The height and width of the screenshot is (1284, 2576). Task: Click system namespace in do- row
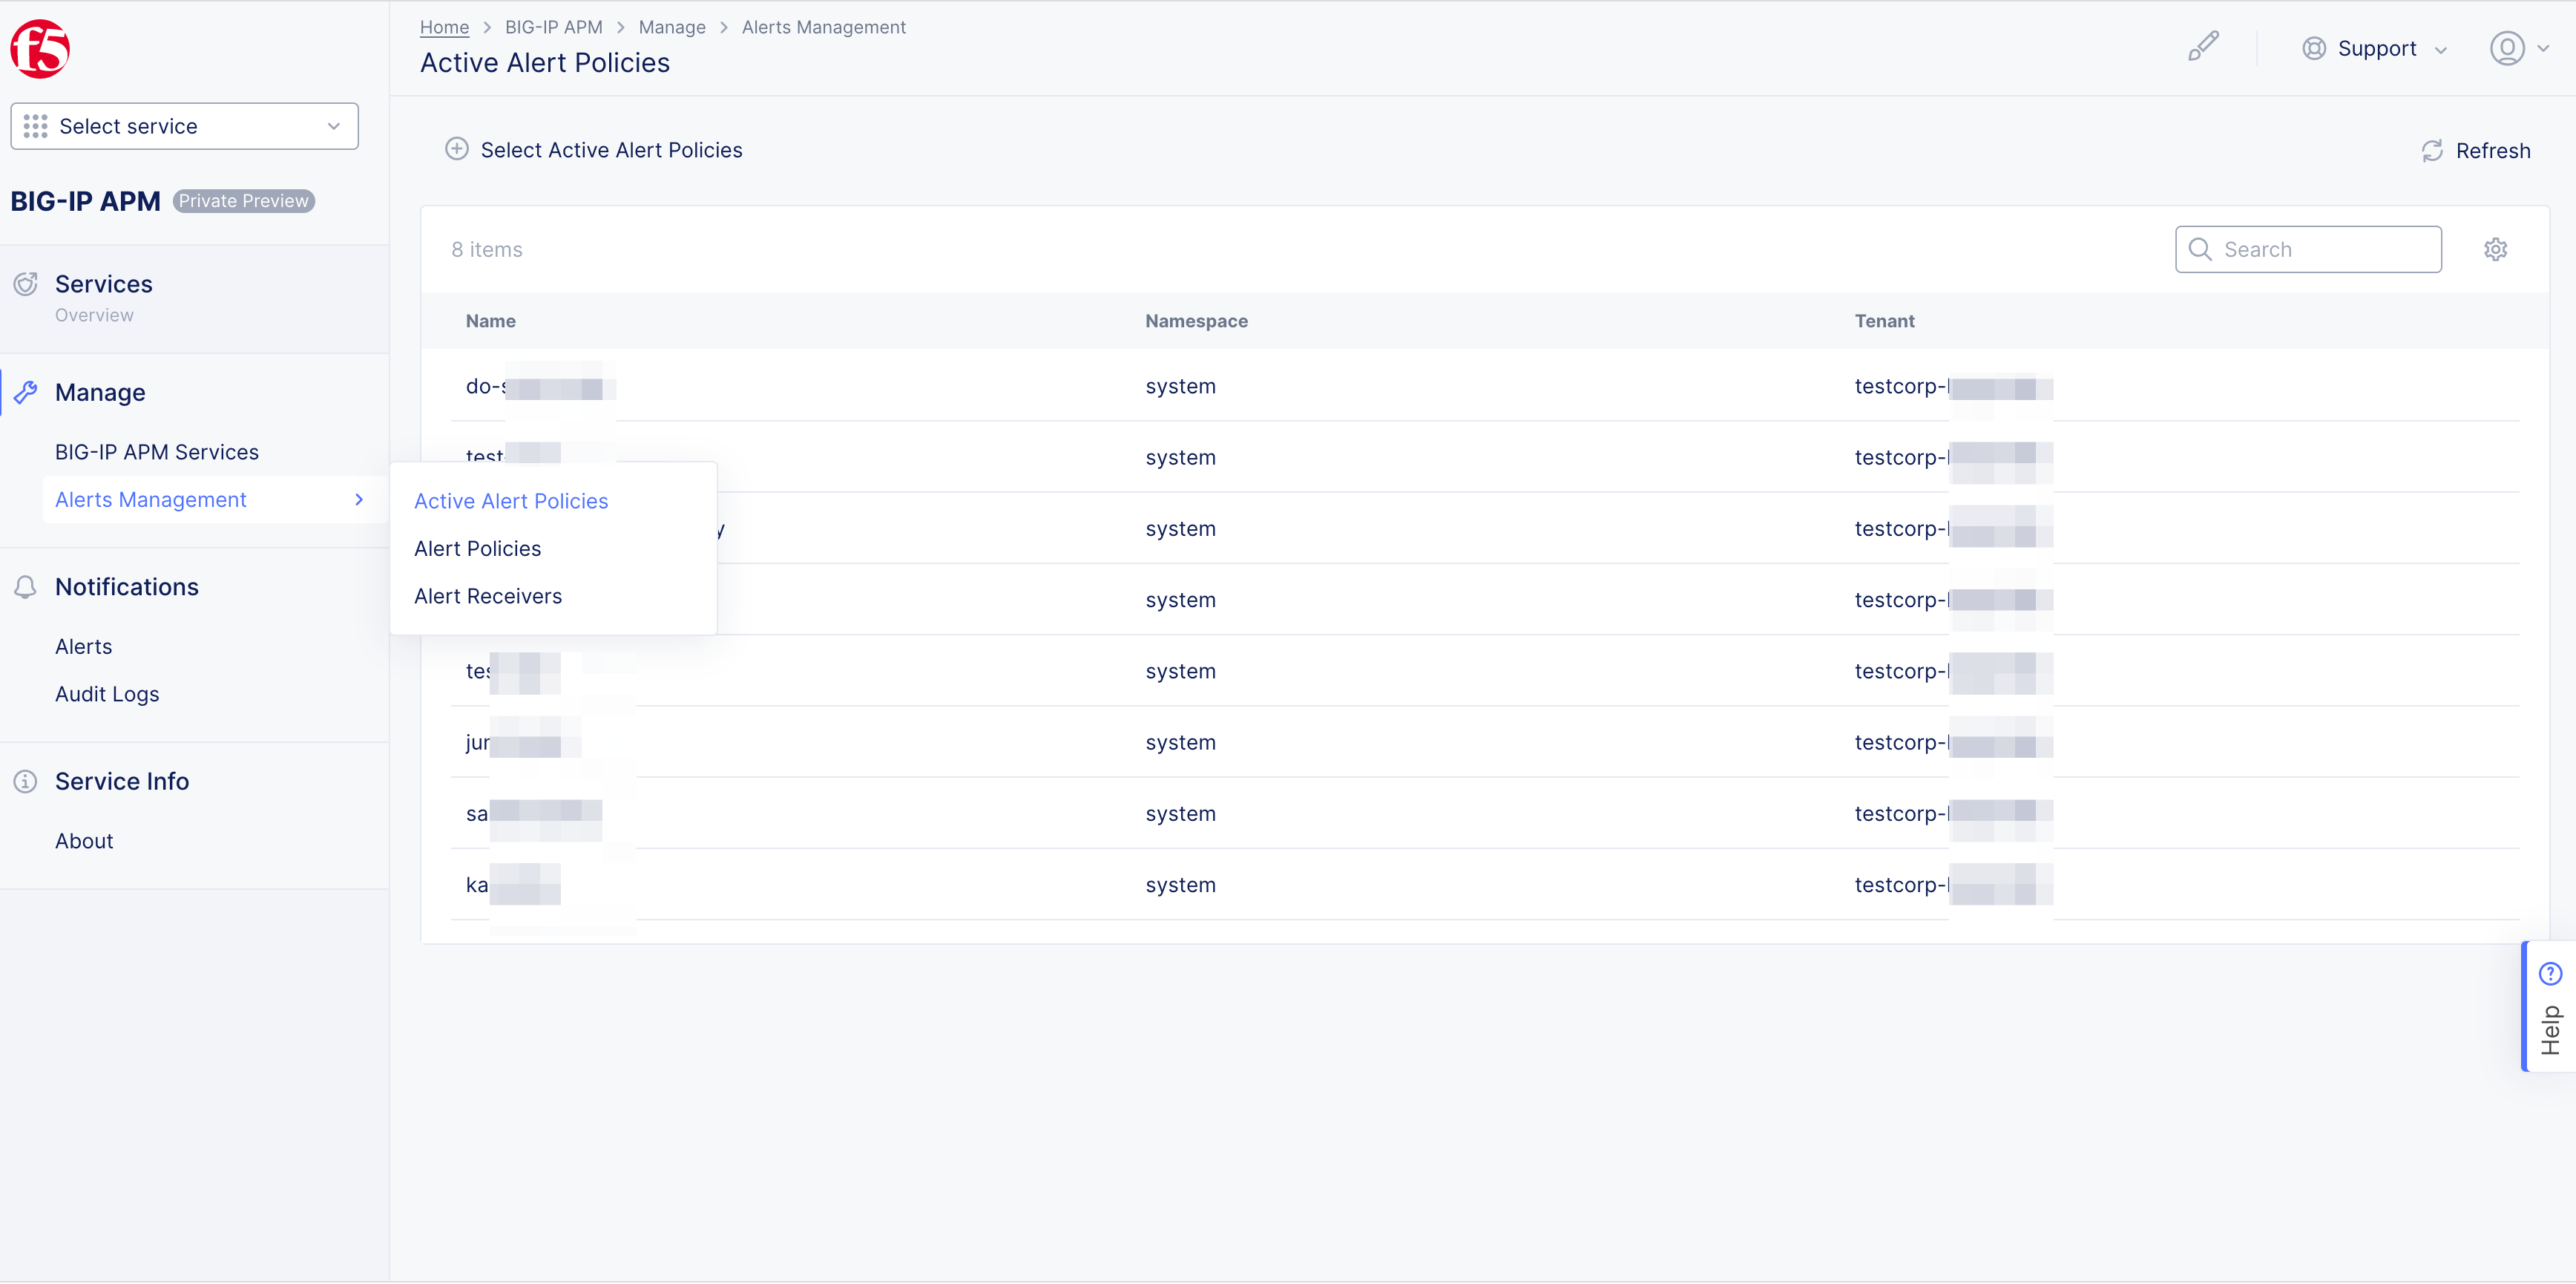[x=1180, y=386]
